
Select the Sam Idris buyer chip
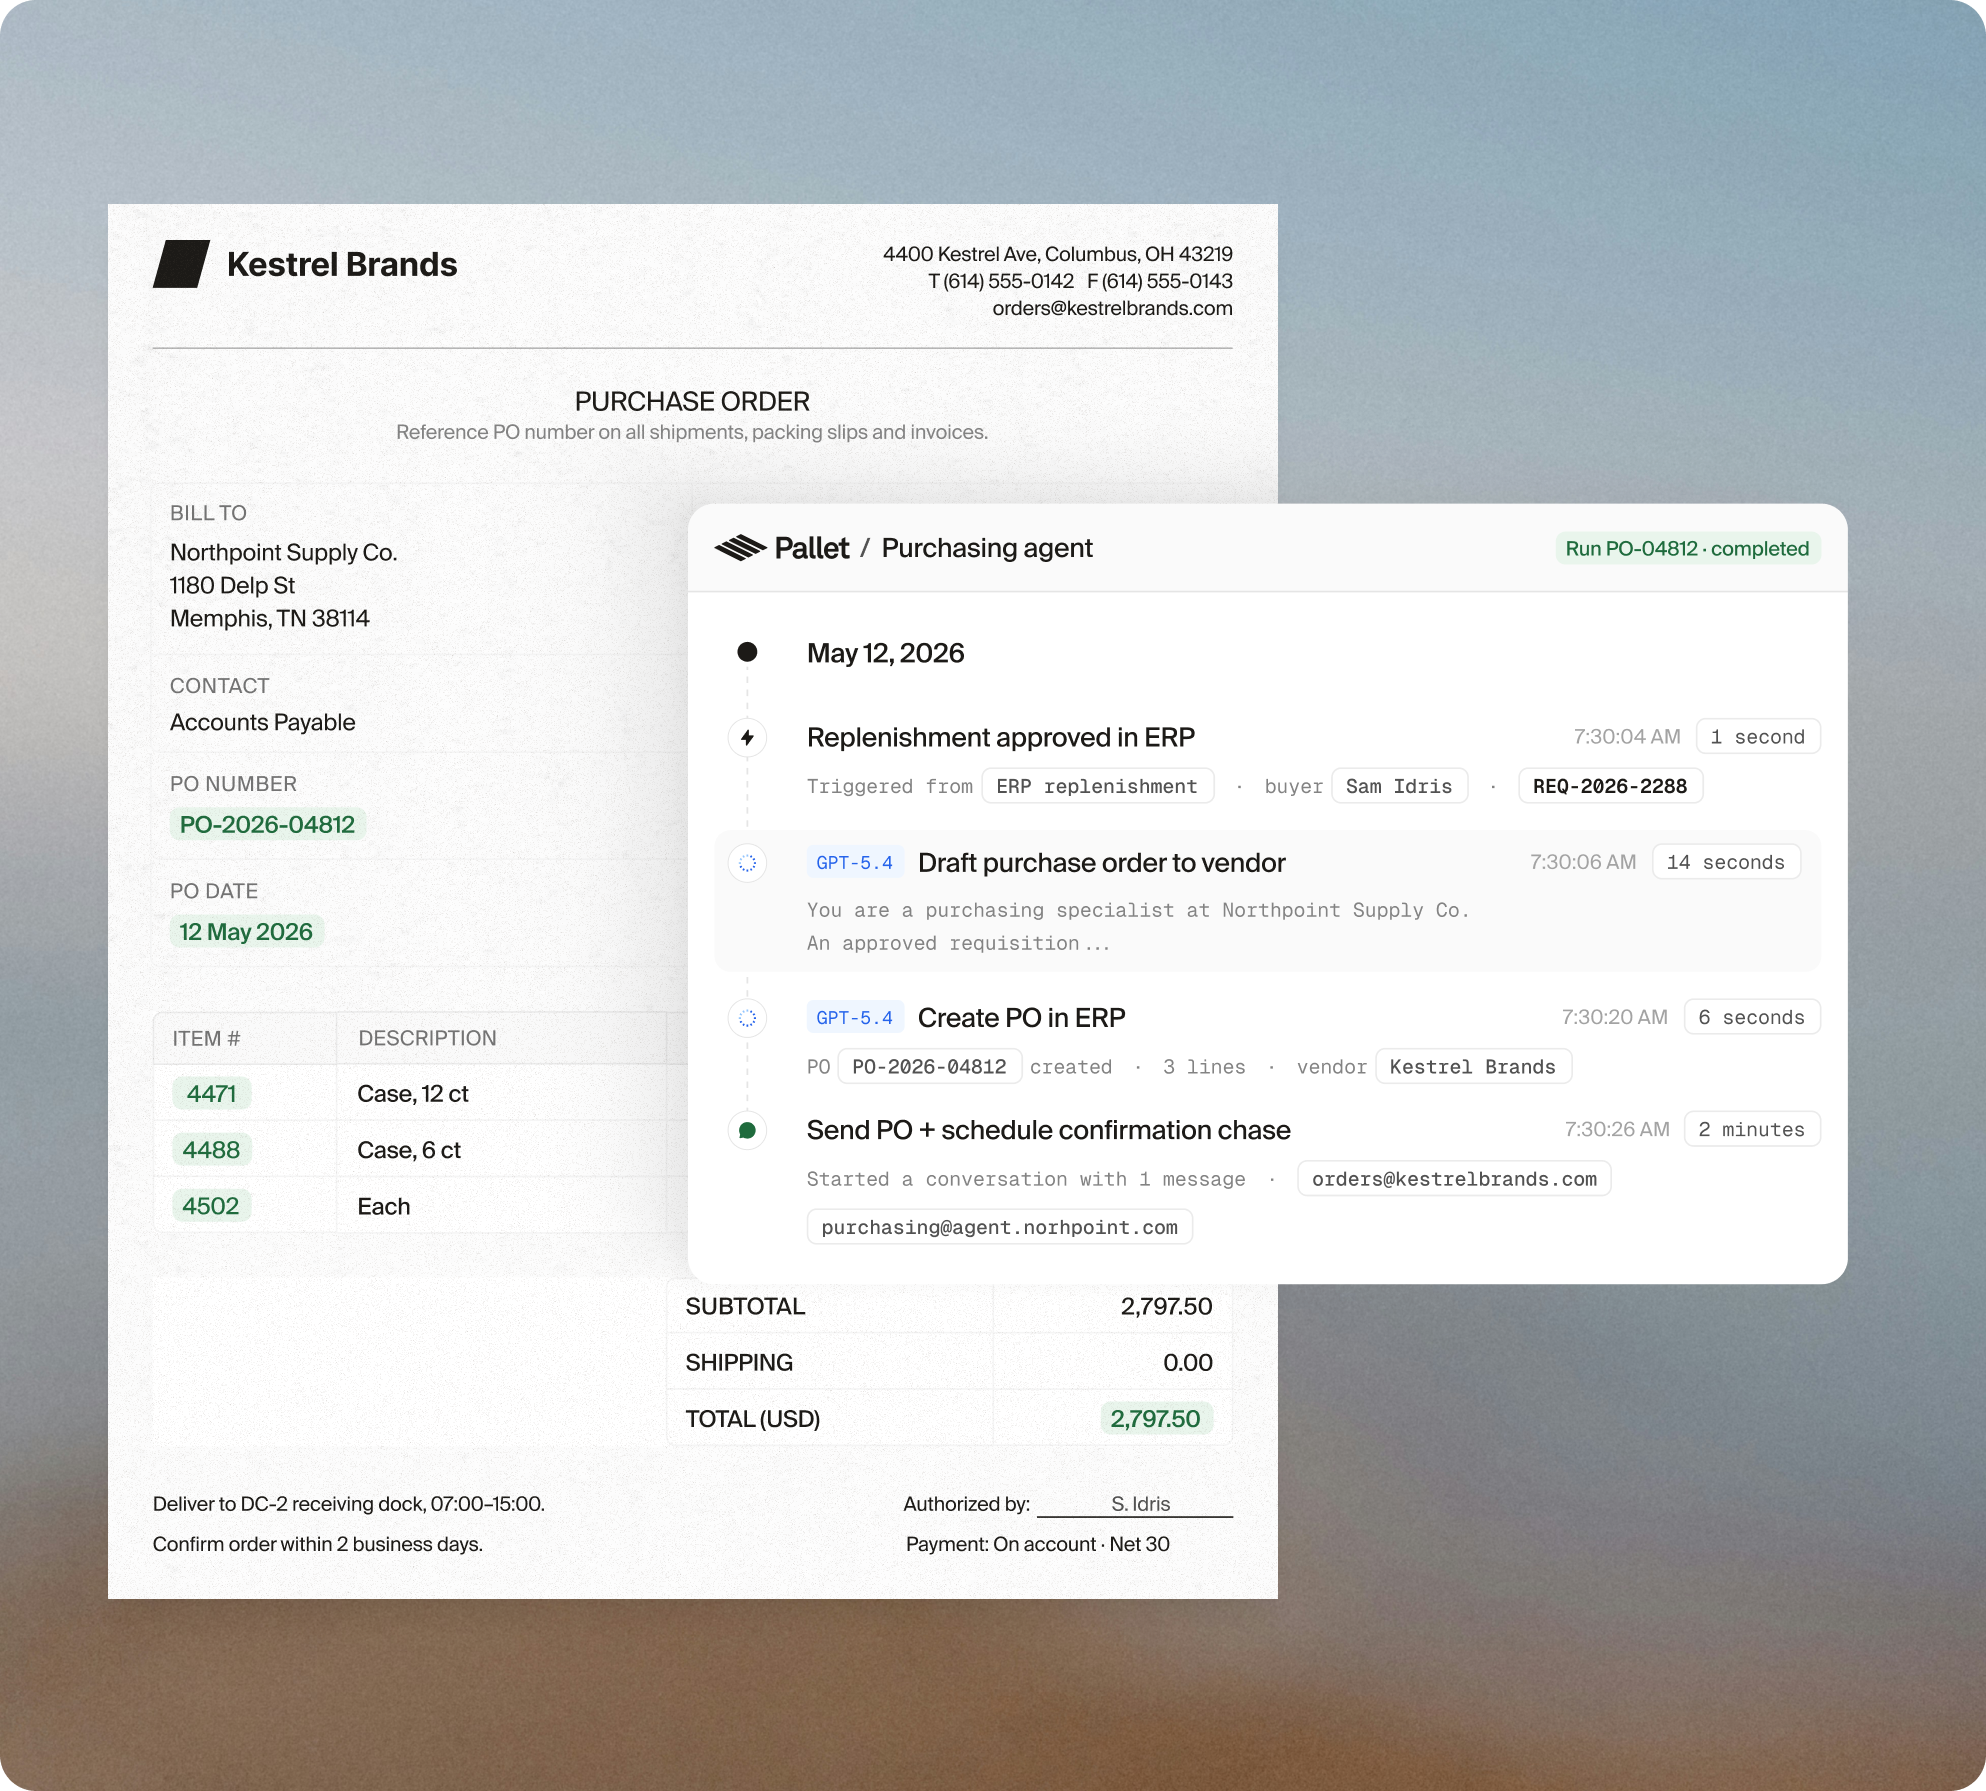[x=1399, y=786]
